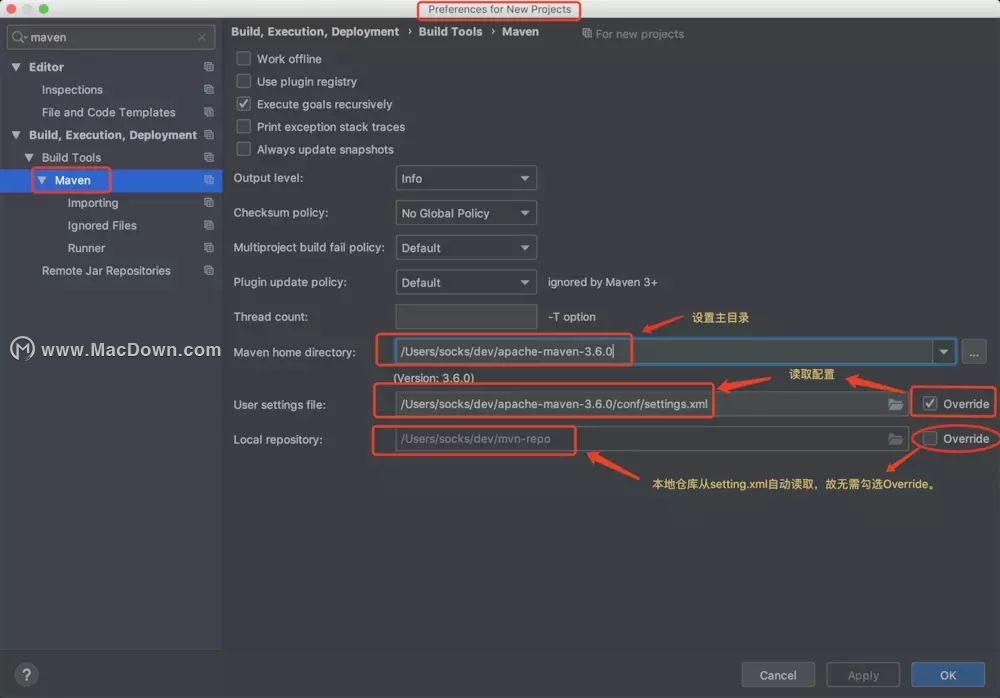Image resolution: width=1000 pixels, height=698 pixels.
Task: Click the '-T option' hint text
Action: point(571,316)
